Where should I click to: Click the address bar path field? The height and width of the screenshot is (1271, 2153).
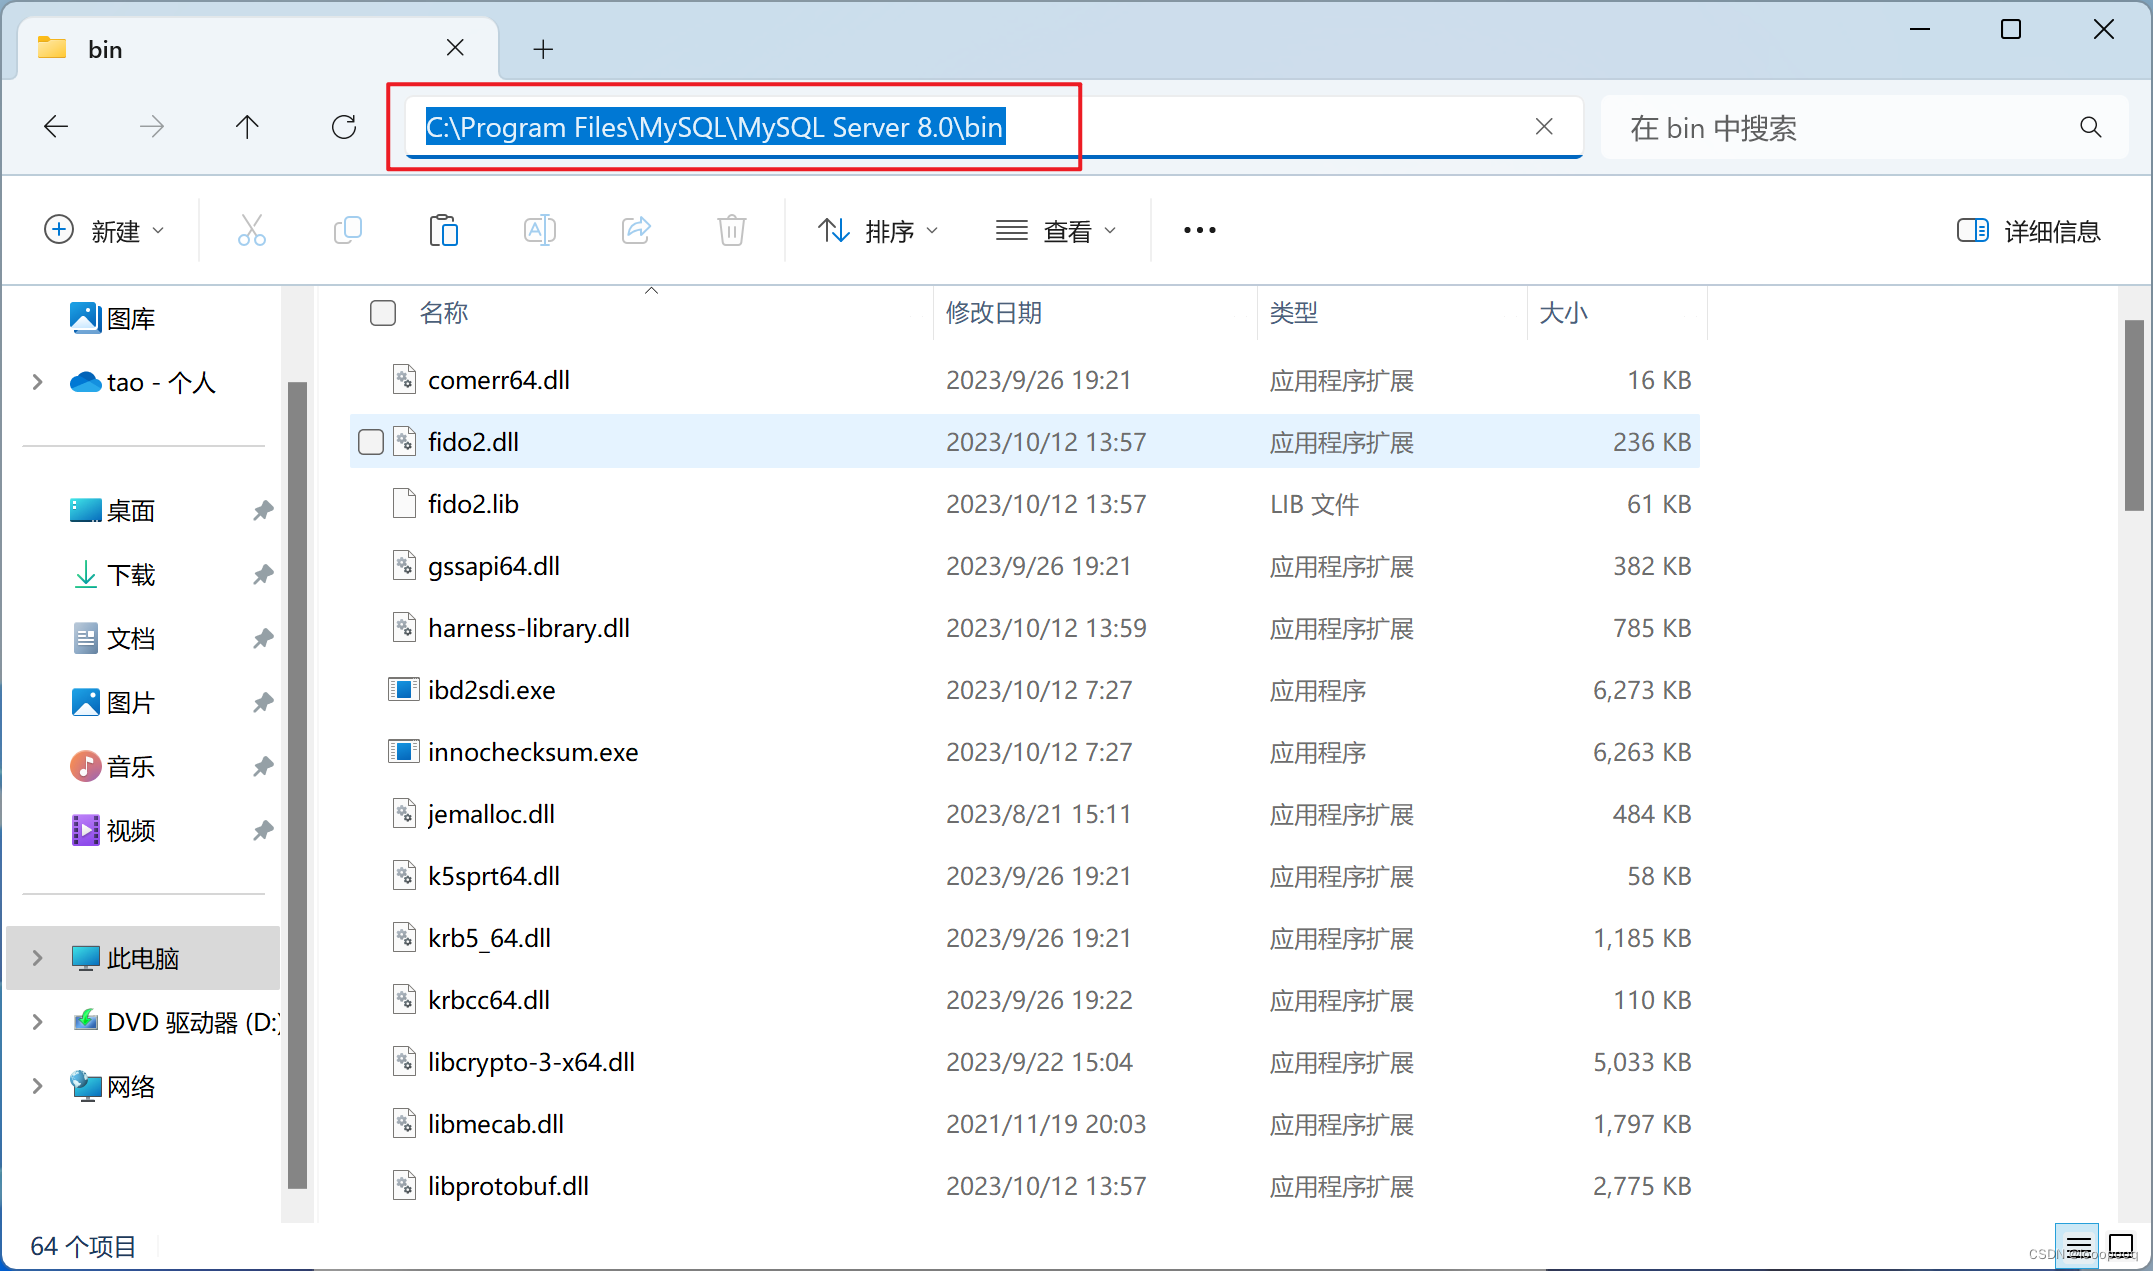tap(993, 127)
